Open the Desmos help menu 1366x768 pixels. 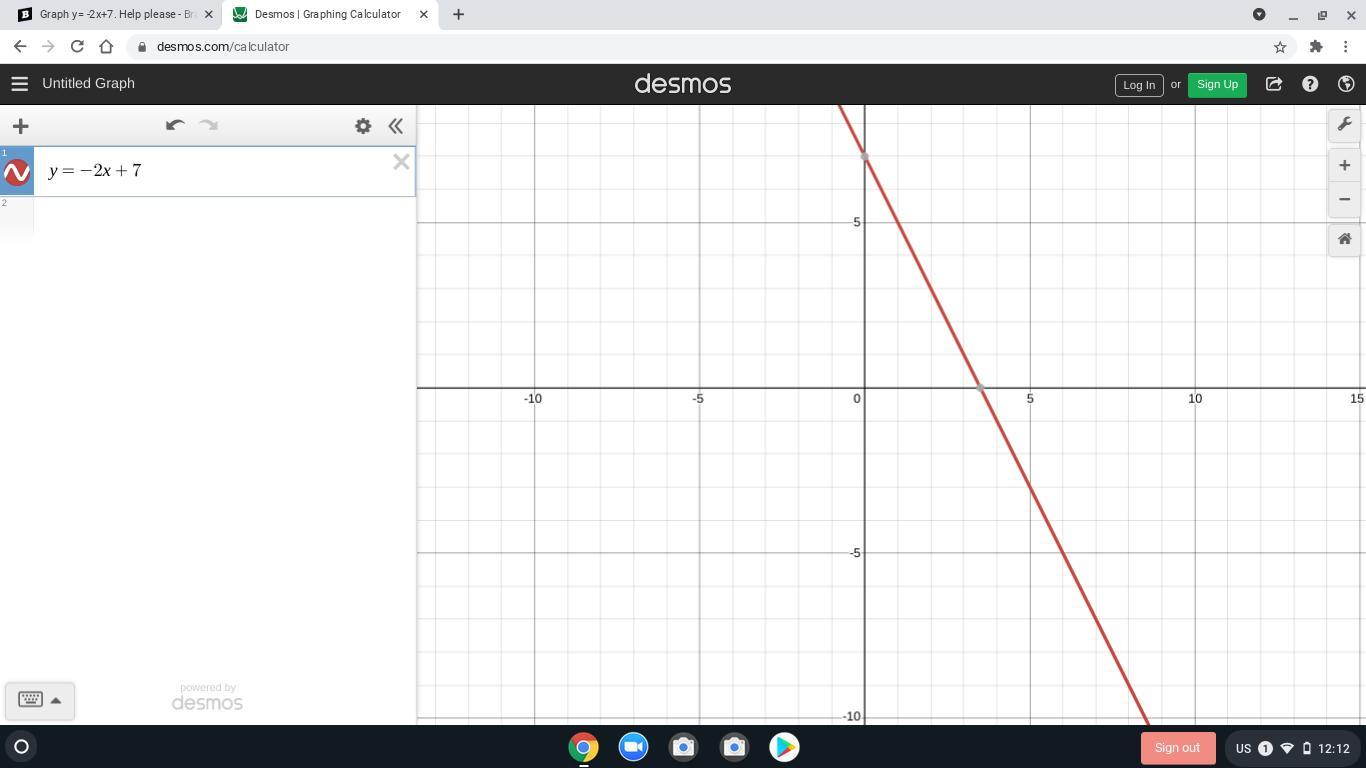tap(1310, 84)
